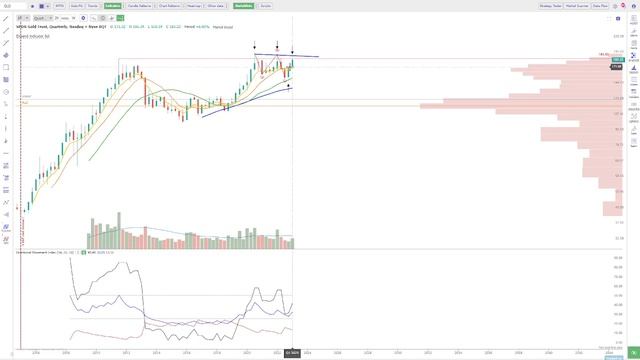This screenshot has width=640, height=360.
Task: Open the help icon at top right
Action: pos(634,6)
